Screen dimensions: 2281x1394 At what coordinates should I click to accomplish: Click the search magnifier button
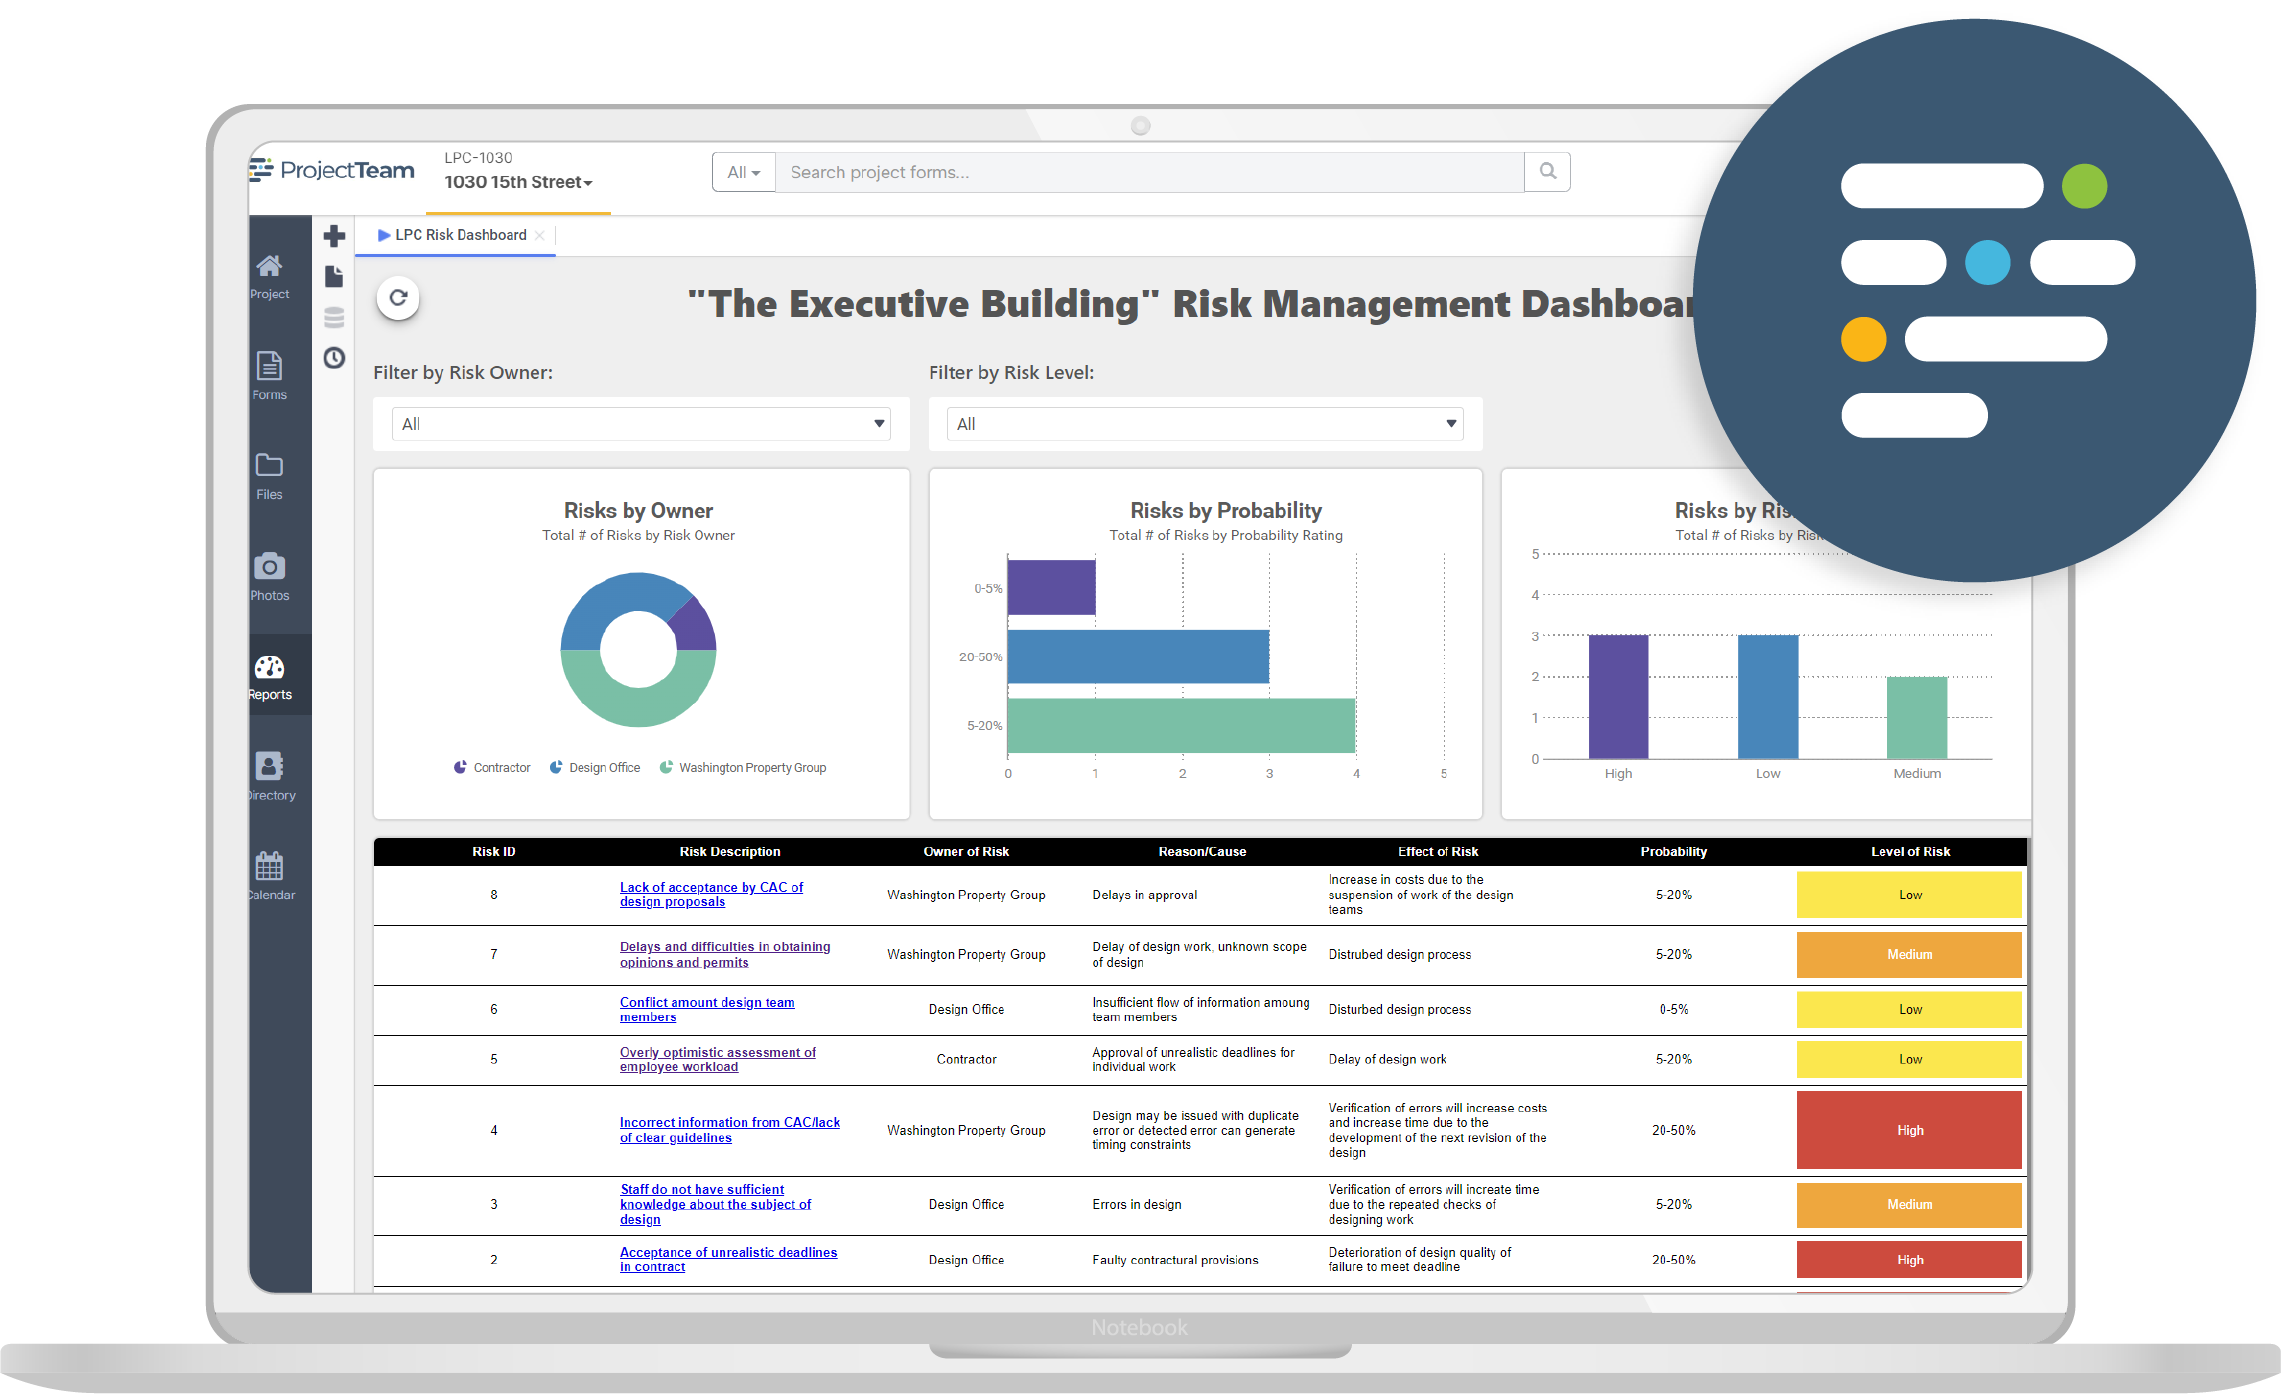(x=1547, y=172)
